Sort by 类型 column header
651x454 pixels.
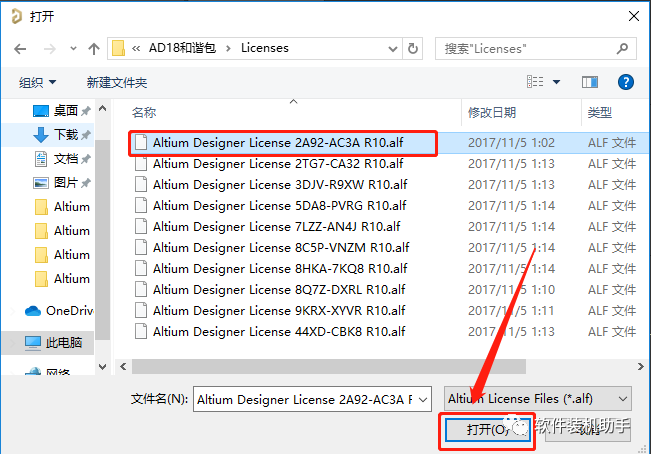600,112
